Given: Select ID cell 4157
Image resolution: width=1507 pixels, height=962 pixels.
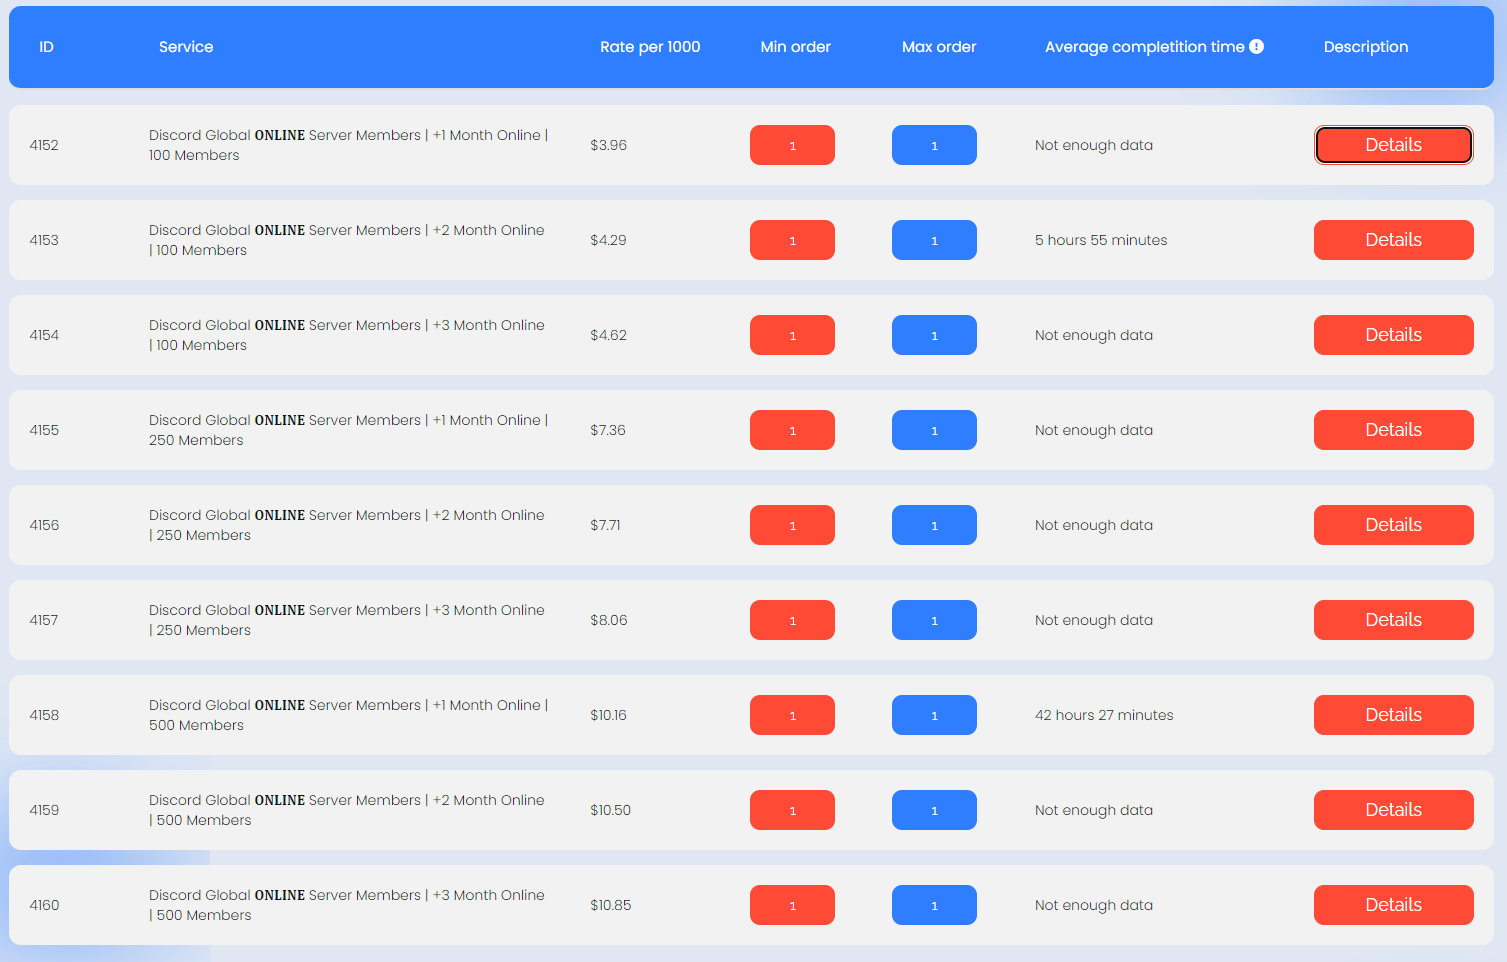Looking at the screenshot, I should [44, 620].
